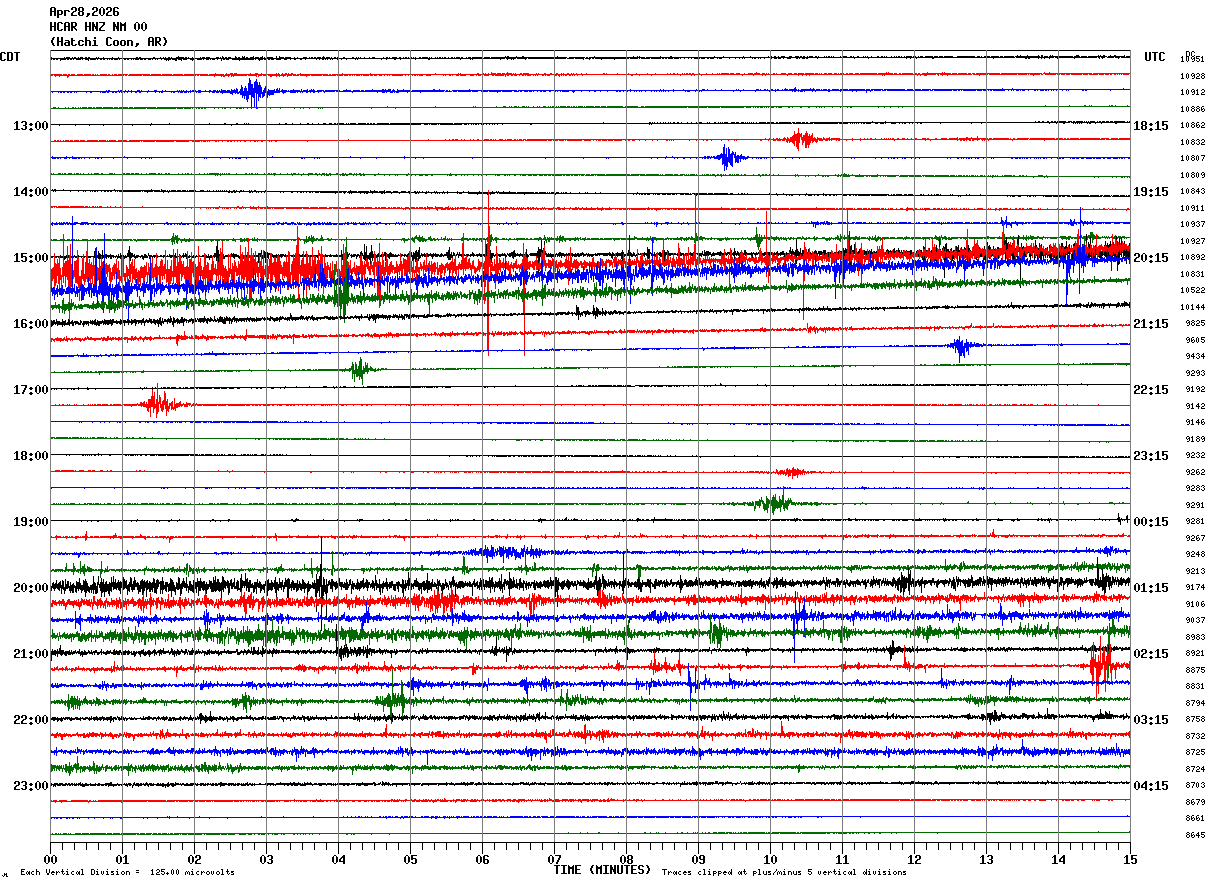Viewport: 1210px width, 886px height.
Task: Click the 21:15 UTC time label
Action: tap(1151, 324)
